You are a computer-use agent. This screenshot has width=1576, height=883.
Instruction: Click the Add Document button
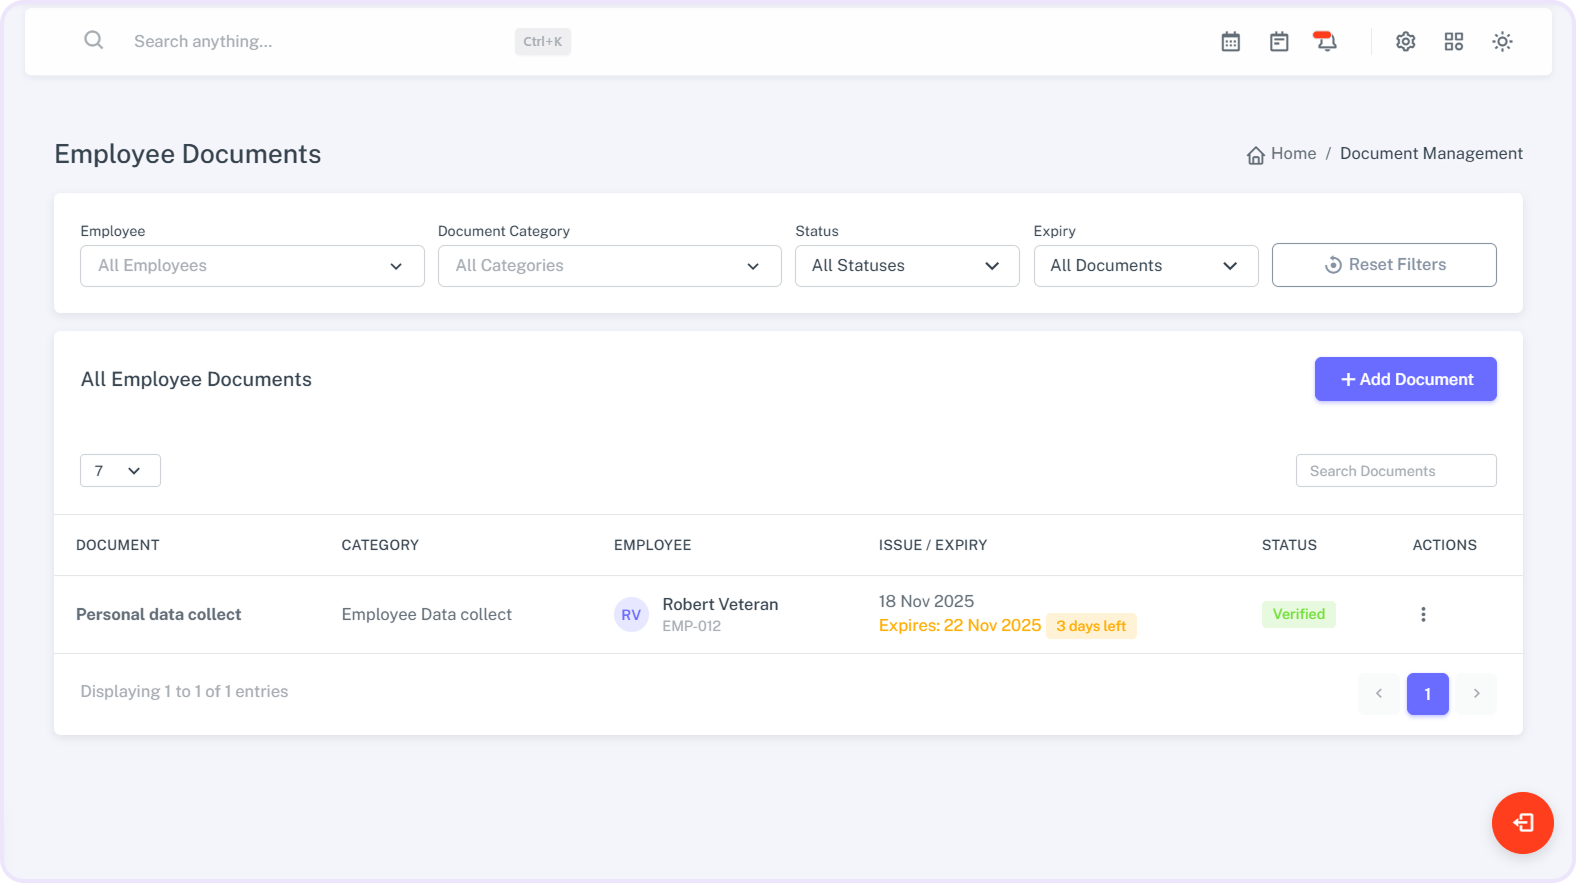click(1405, 380)
